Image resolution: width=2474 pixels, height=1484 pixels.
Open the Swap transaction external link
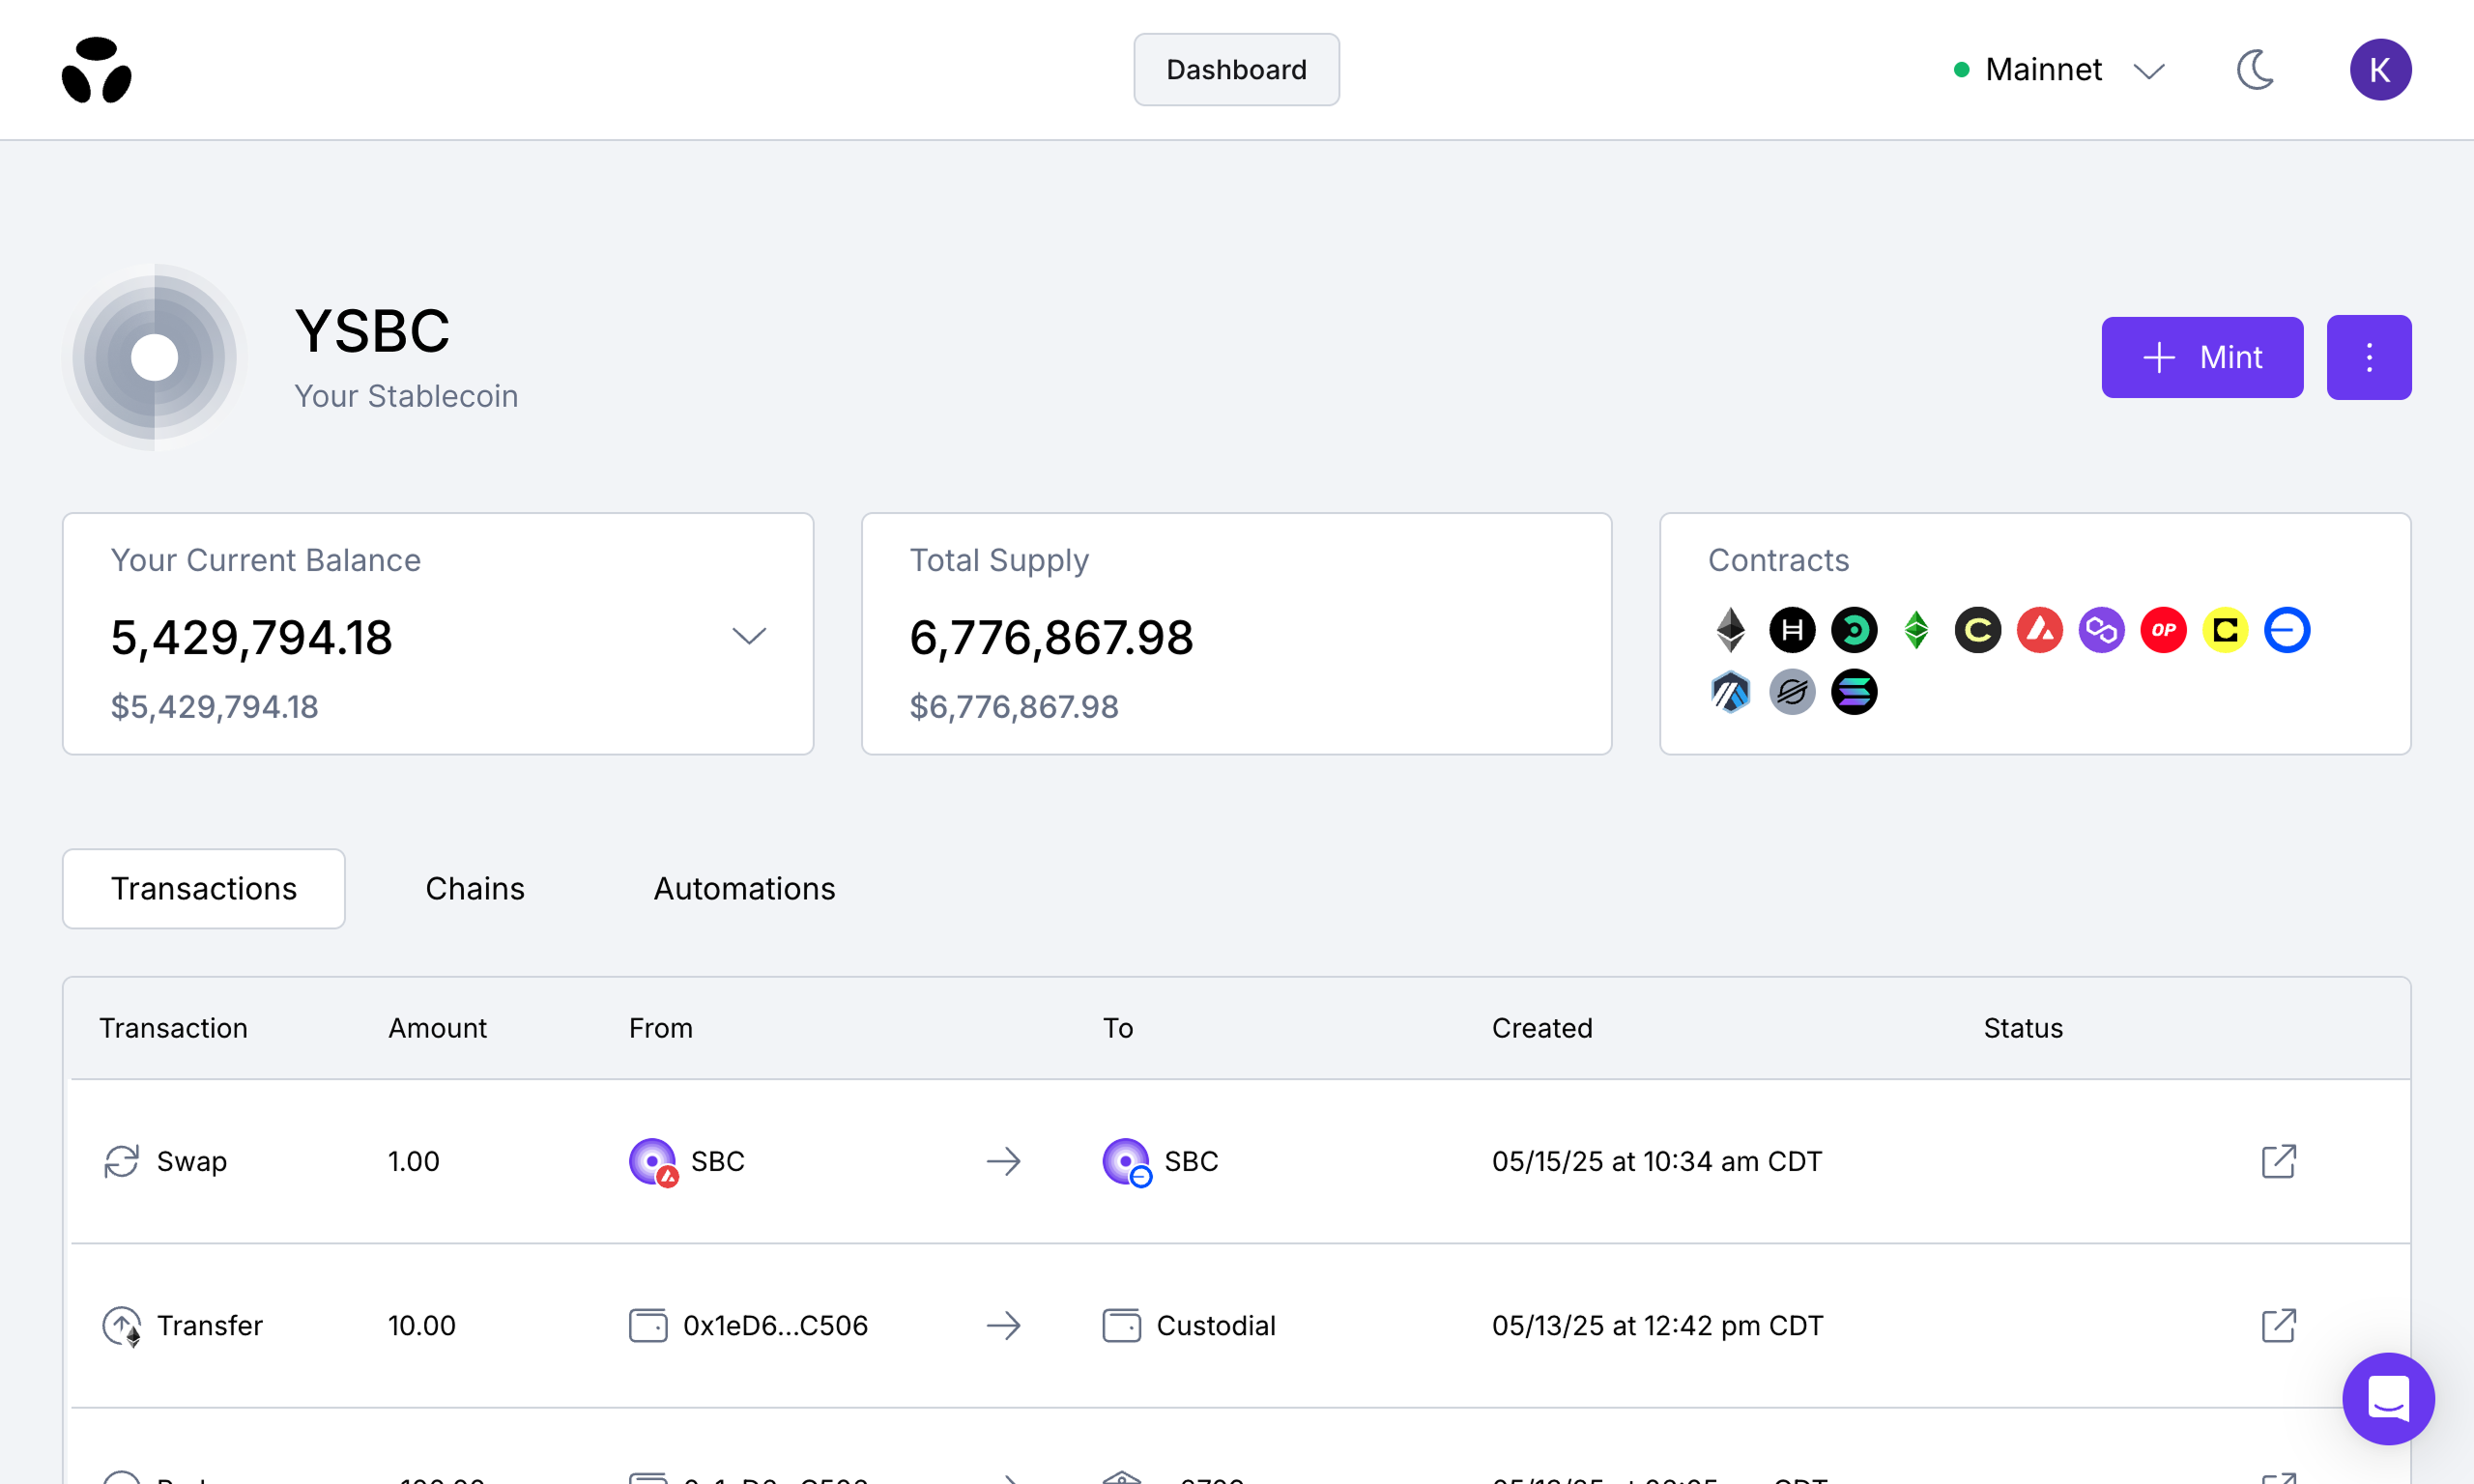click(2277, 1161)
